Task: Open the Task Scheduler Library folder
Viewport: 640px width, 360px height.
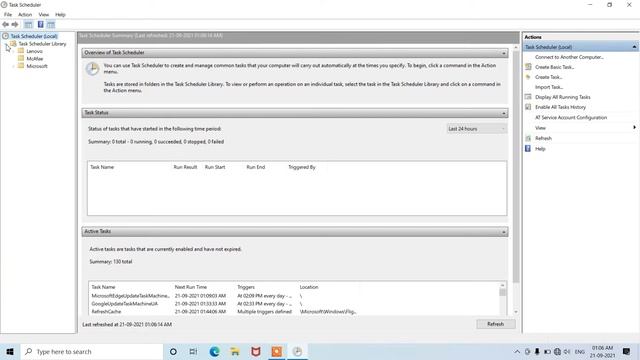Action: click(42, 44)
